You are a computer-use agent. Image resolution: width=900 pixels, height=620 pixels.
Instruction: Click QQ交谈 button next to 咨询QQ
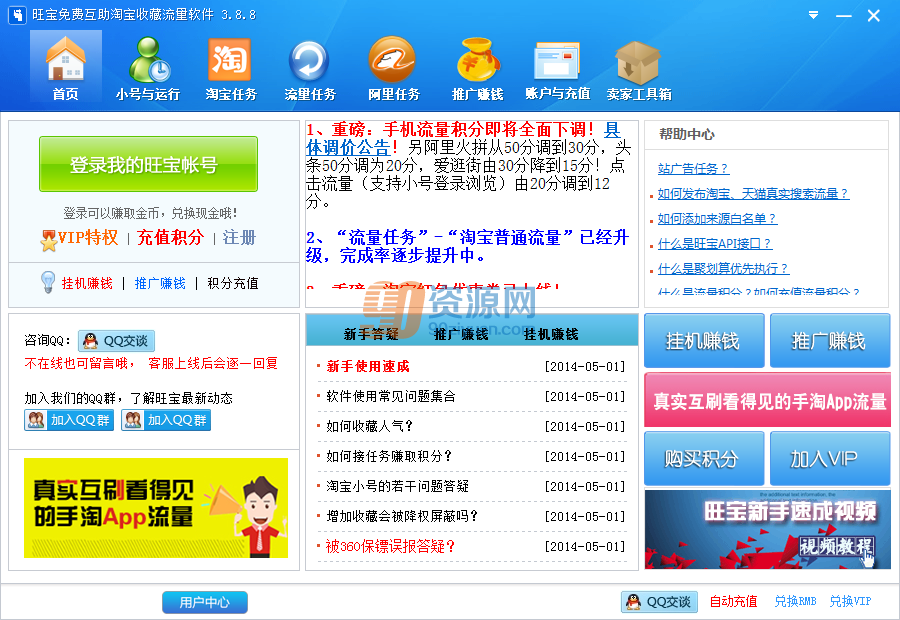117,340
